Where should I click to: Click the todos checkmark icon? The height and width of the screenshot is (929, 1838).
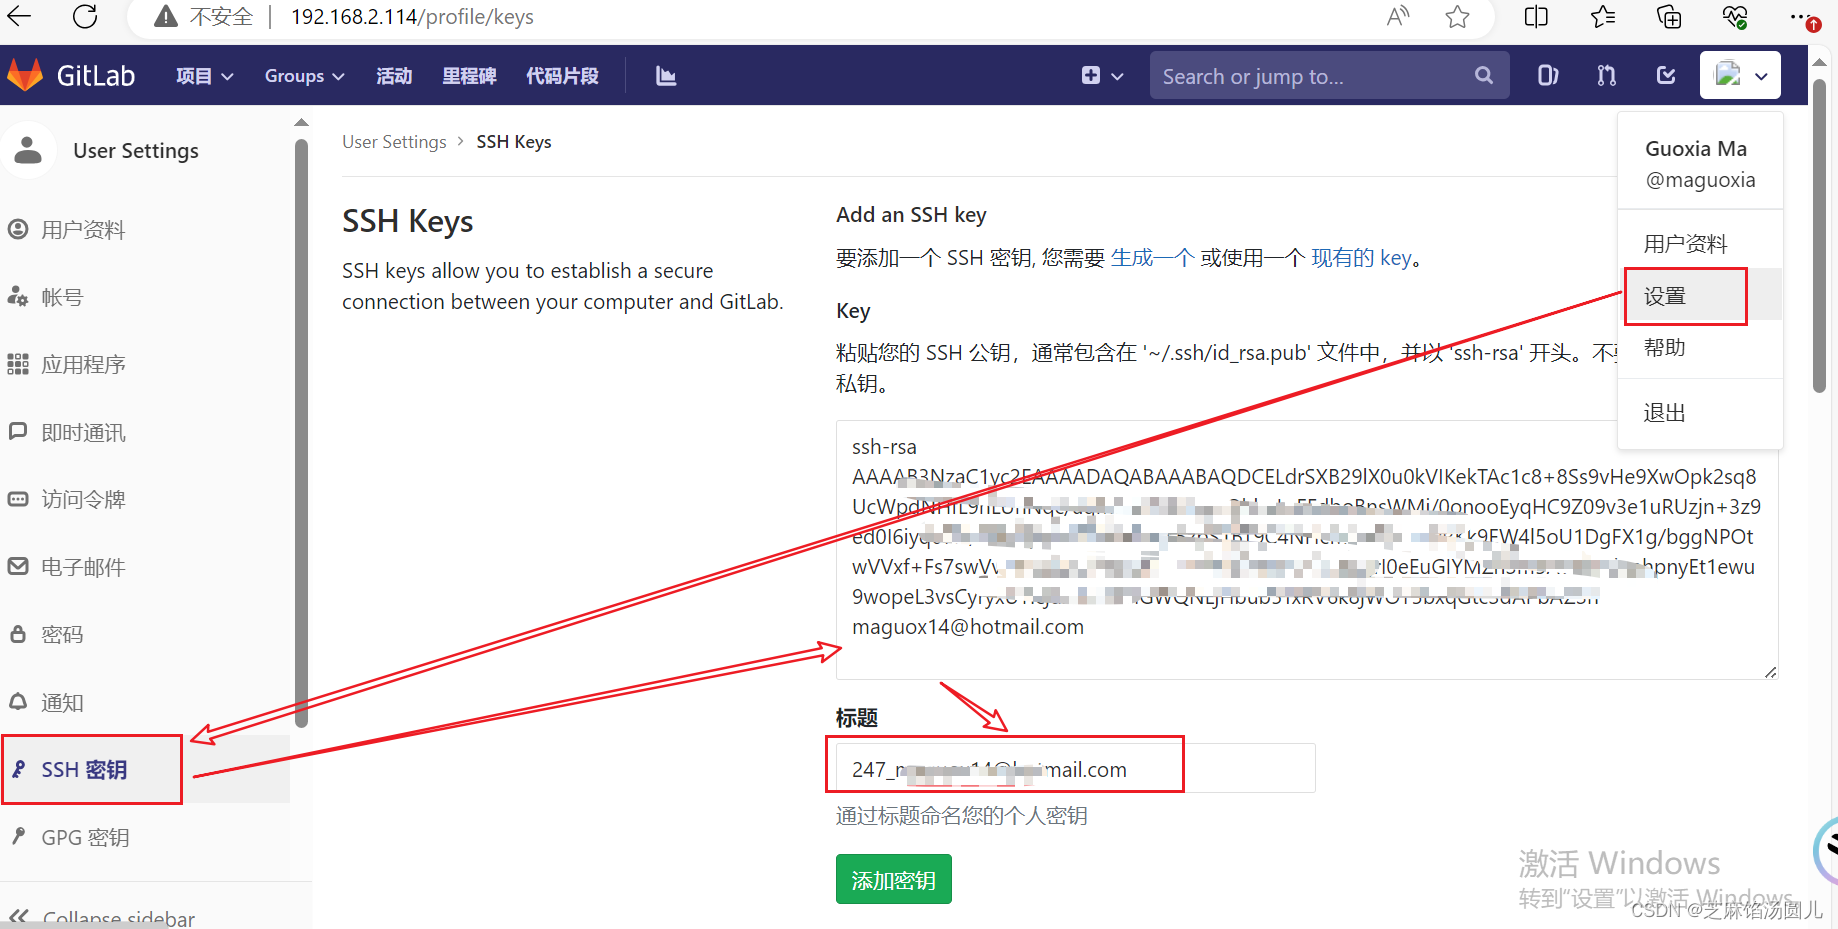(1665, 75)
